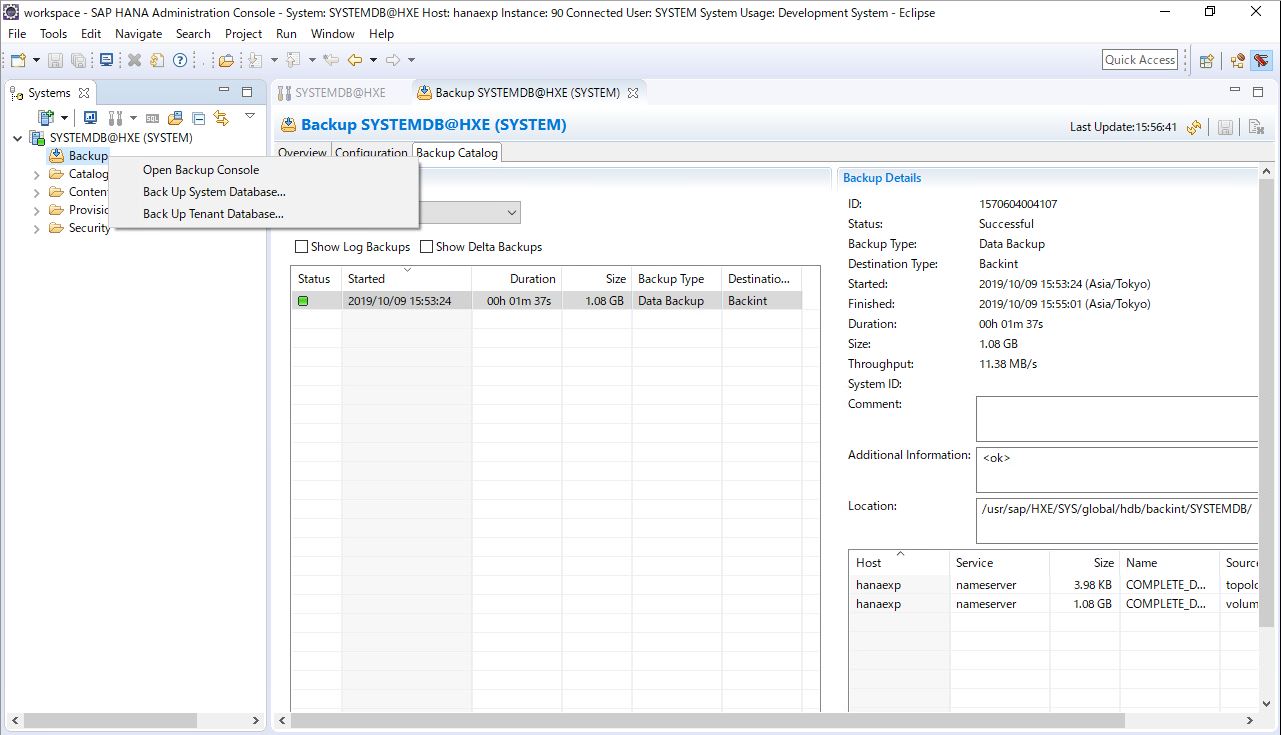Image resolution: width=1281 pixels, height=735 pixels.
Task: Select the Administration Console perspective icon
Action: point(1261,60)
